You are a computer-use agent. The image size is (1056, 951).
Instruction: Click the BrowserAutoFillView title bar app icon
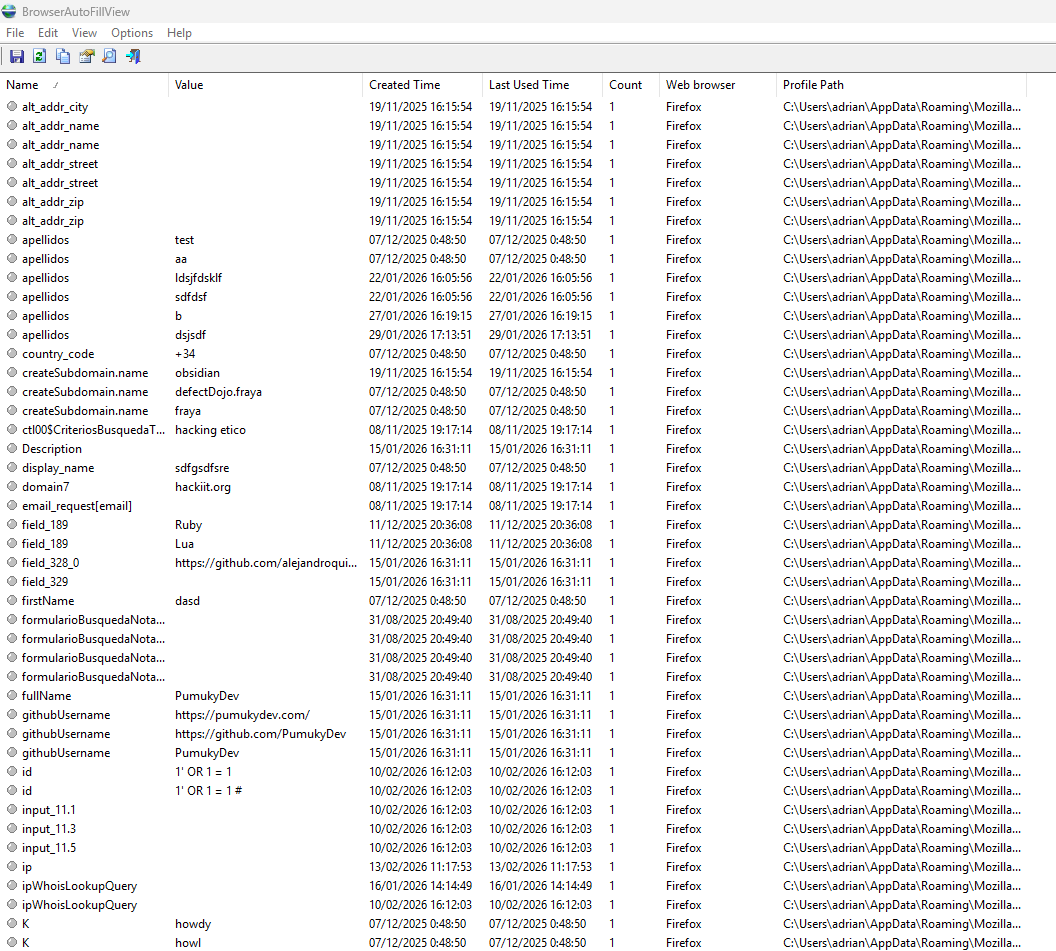click(9, 12)
